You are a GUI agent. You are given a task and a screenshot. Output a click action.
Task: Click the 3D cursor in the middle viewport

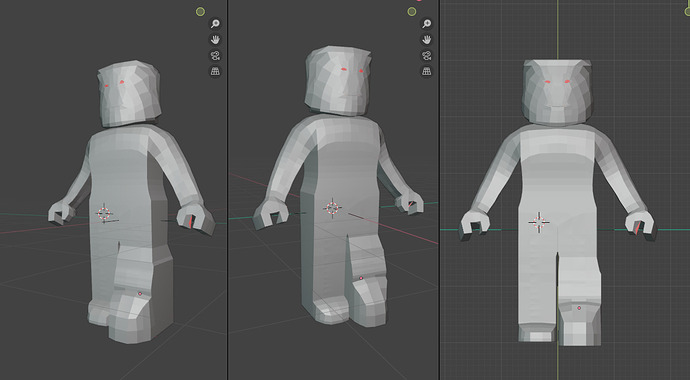(332, 208)
